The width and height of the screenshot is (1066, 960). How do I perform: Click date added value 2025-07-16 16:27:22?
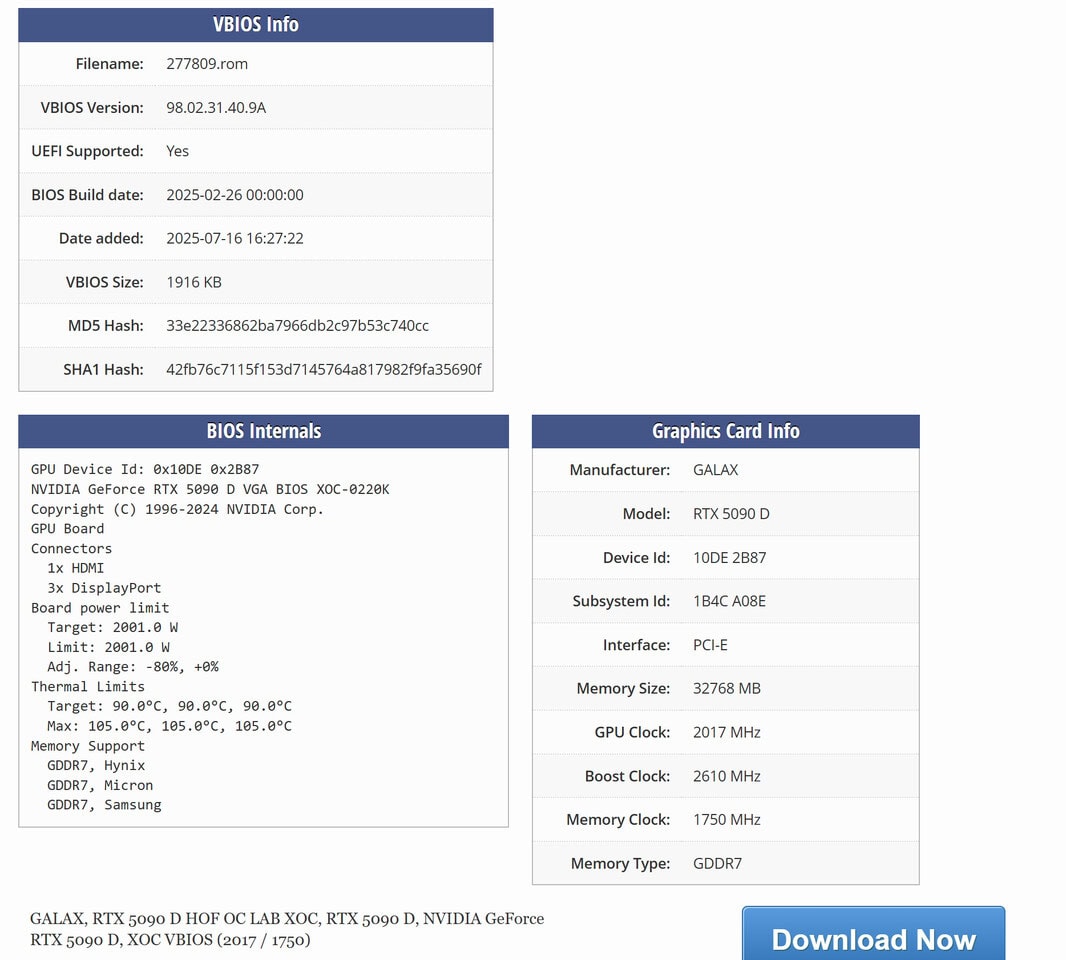[x=235, y=238]
